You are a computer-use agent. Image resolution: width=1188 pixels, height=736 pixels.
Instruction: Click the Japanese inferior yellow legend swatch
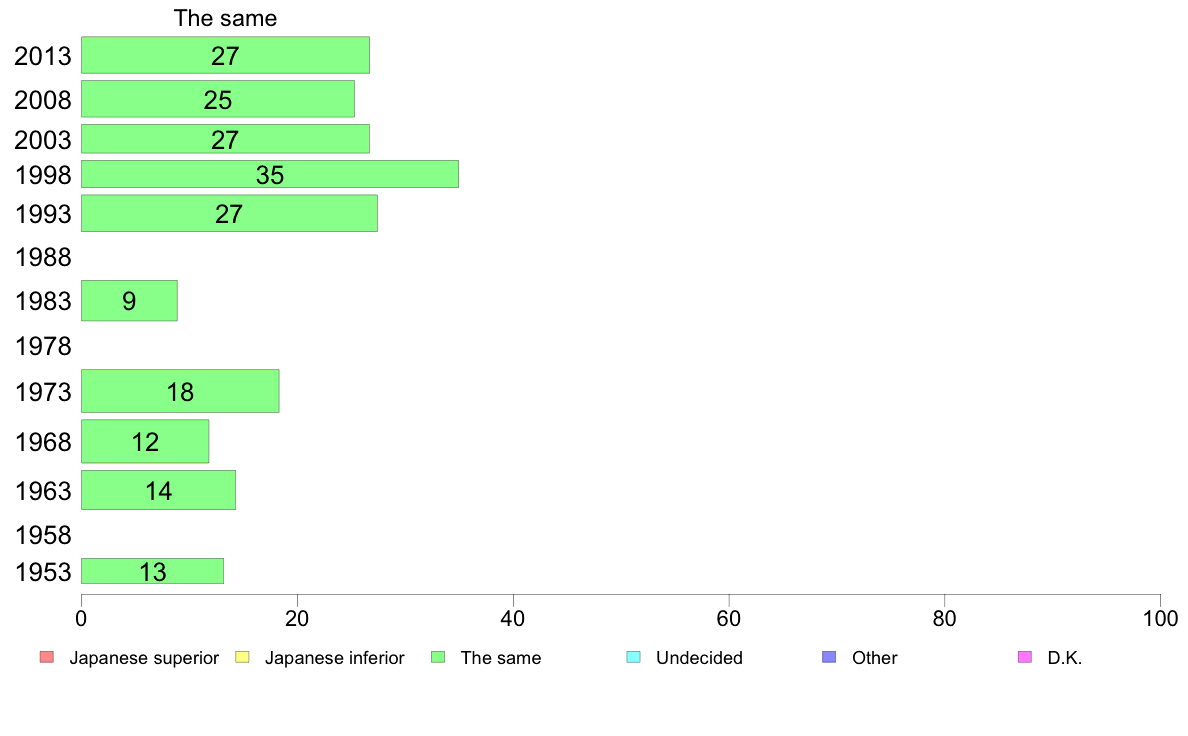(242, 657)
